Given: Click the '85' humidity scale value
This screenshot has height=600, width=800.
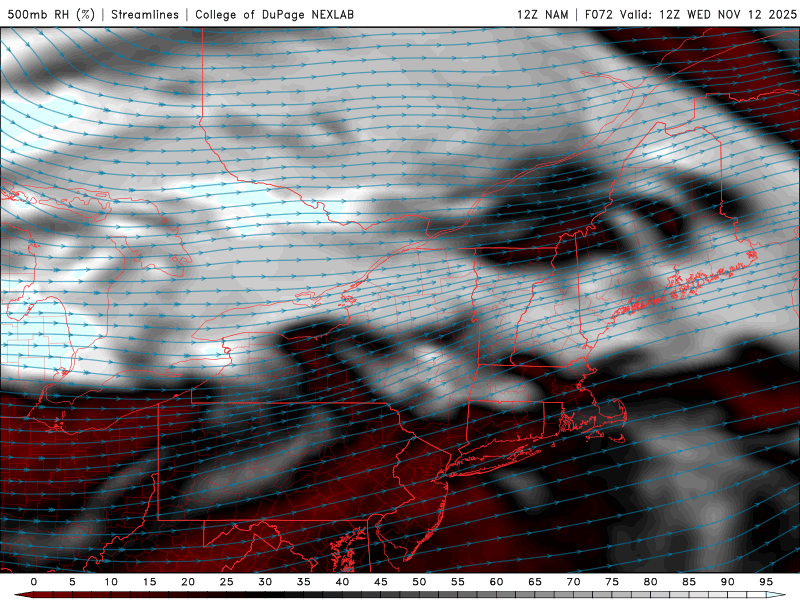Looking at the screenshot, I should (x=689, y=582).
